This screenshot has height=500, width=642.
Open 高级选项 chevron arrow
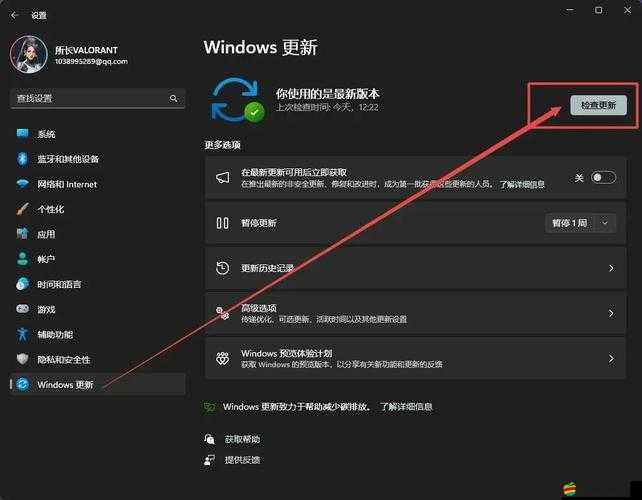611,313
